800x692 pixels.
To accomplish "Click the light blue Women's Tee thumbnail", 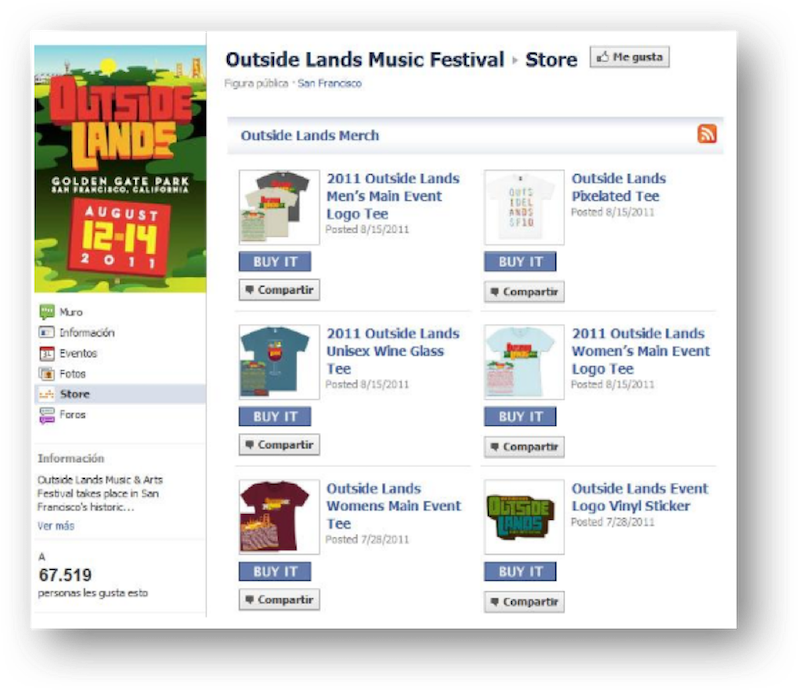I will click(x=524, y=362).
